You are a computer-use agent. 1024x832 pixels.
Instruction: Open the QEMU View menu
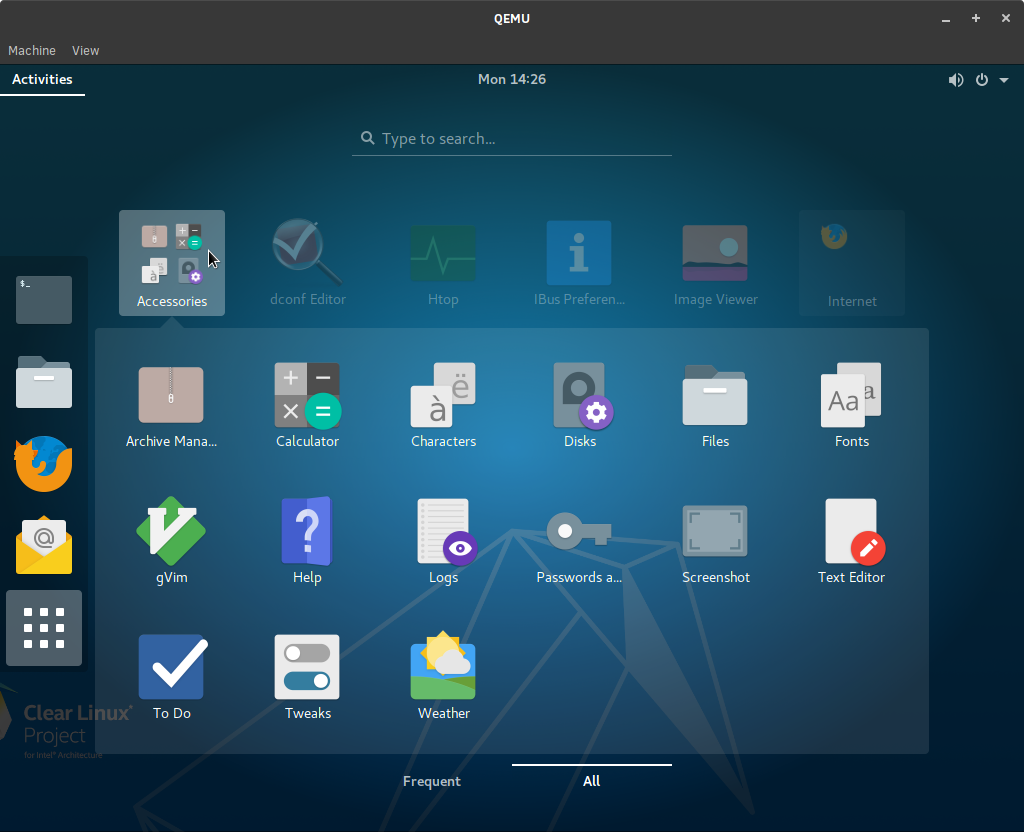point(86,50)
